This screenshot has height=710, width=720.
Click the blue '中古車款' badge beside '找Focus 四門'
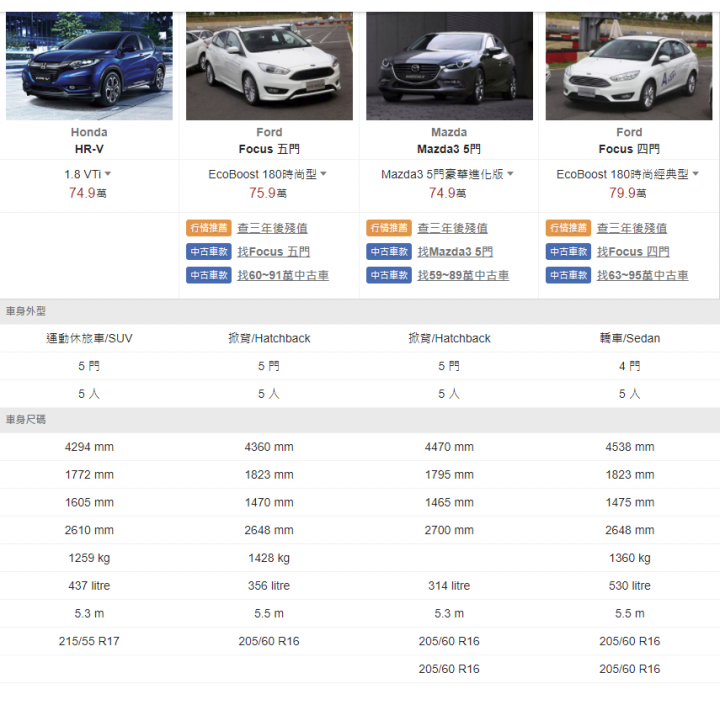(x=568, y=252)
